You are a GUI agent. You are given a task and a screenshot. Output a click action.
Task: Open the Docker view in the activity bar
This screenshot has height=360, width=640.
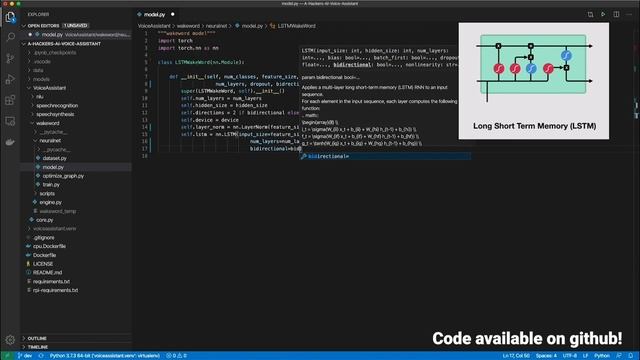click(10, 142)
